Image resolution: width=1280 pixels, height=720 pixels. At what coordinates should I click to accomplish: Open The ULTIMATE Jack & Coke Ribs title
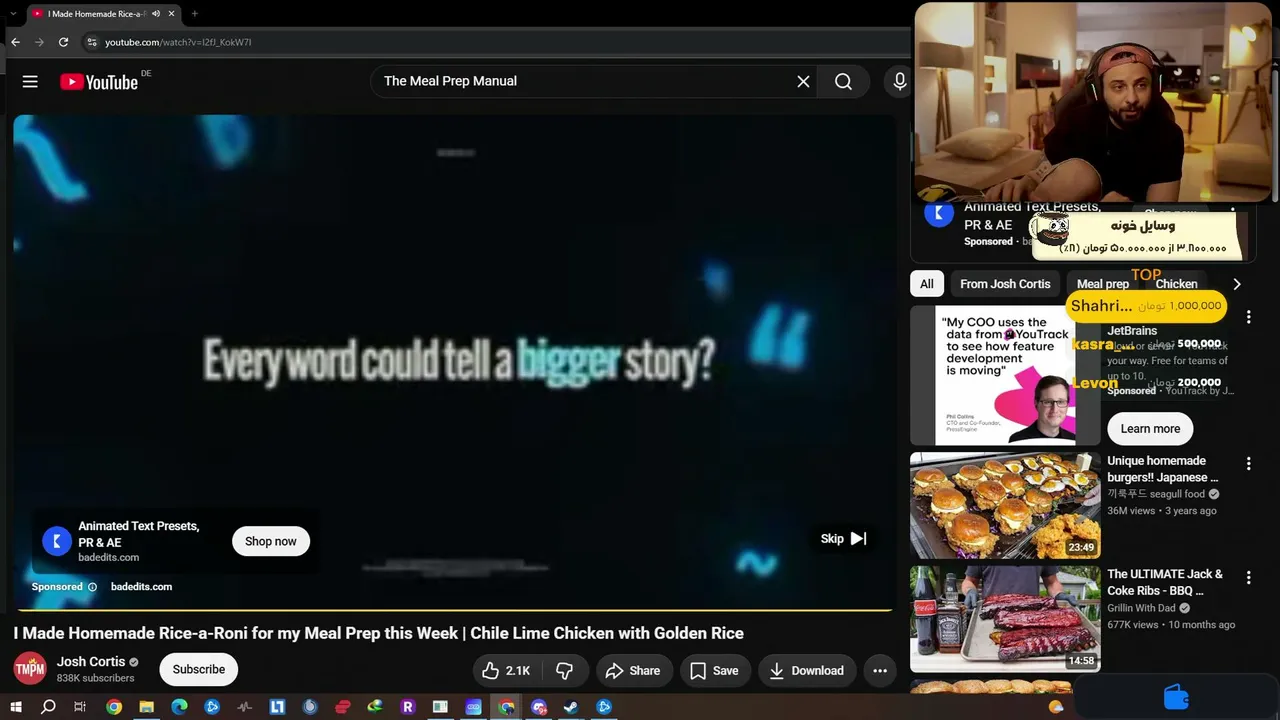point(1165,582)
